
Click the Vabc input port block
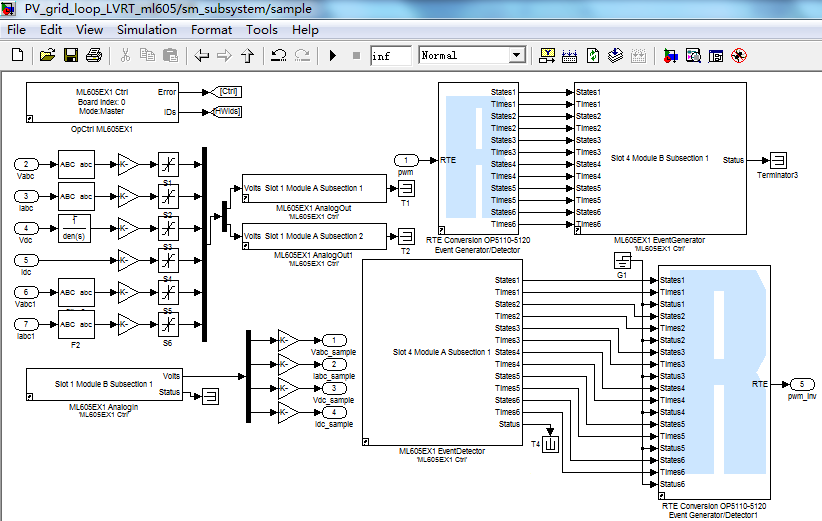27,164
